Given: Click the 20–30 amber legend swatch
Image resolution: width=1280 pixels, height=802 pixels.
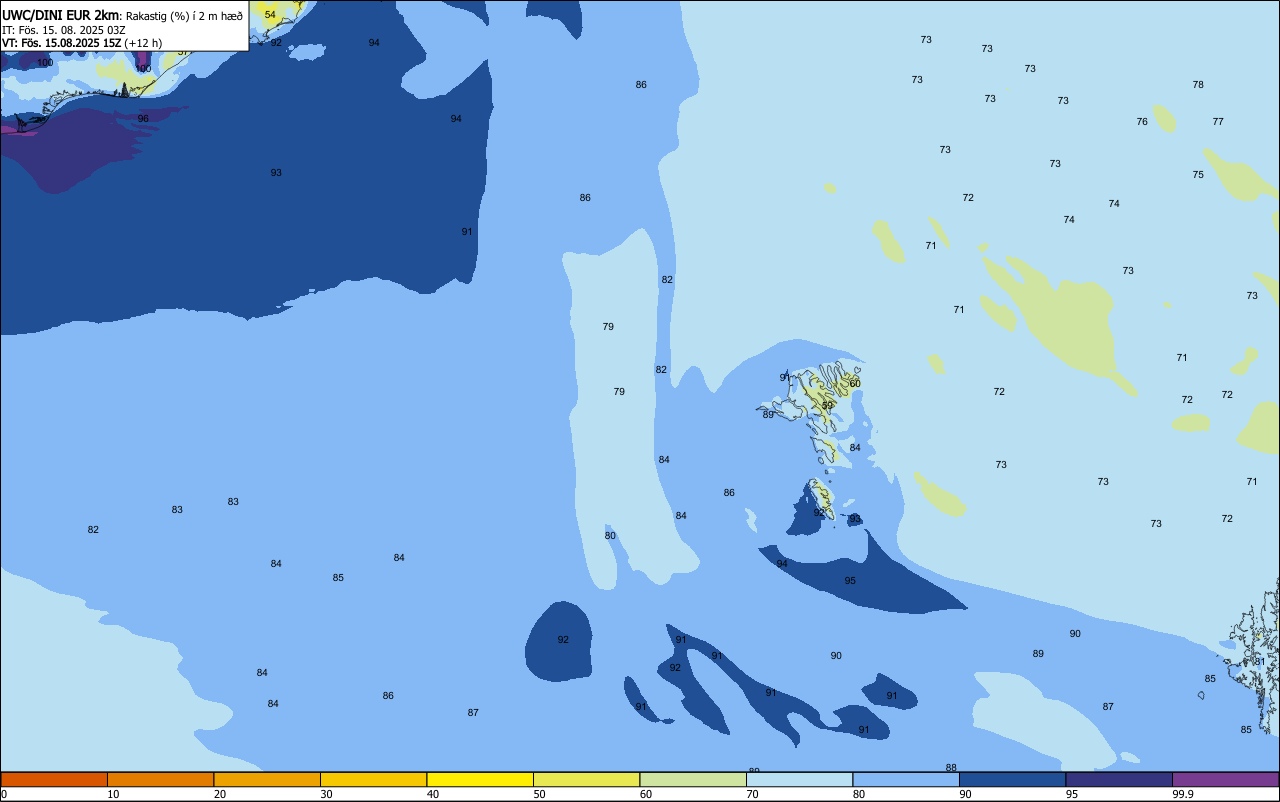Looking at the screenshot, I should 267,779.
